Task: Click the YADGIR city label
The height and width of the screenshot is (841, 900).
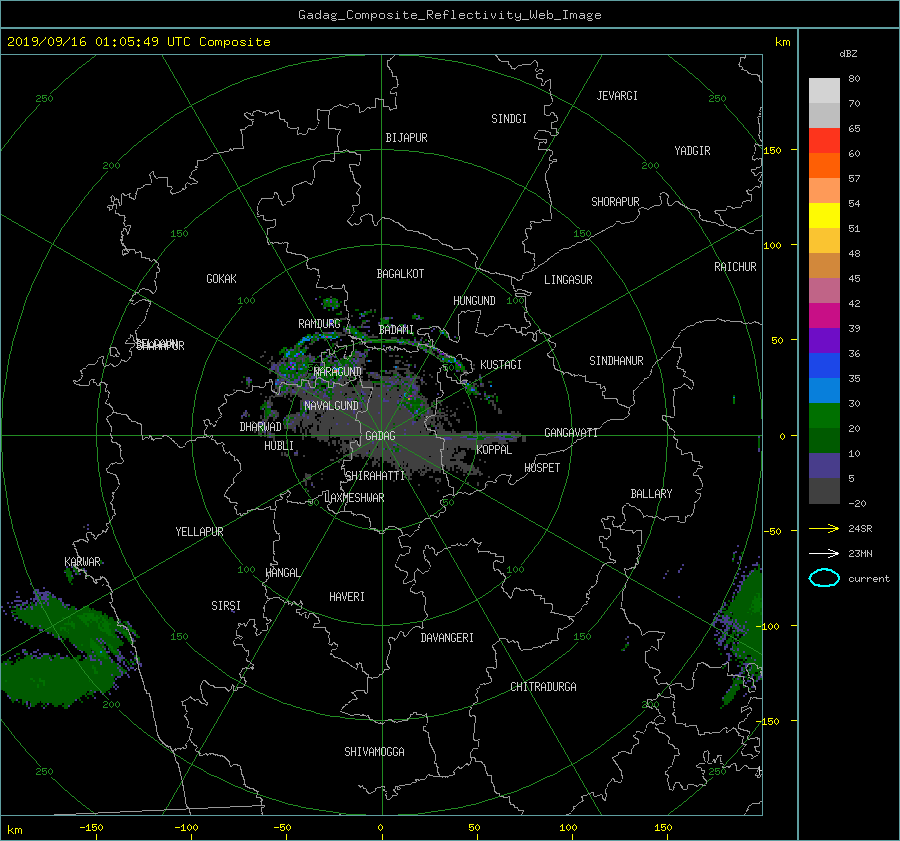Action: [692, 151]
